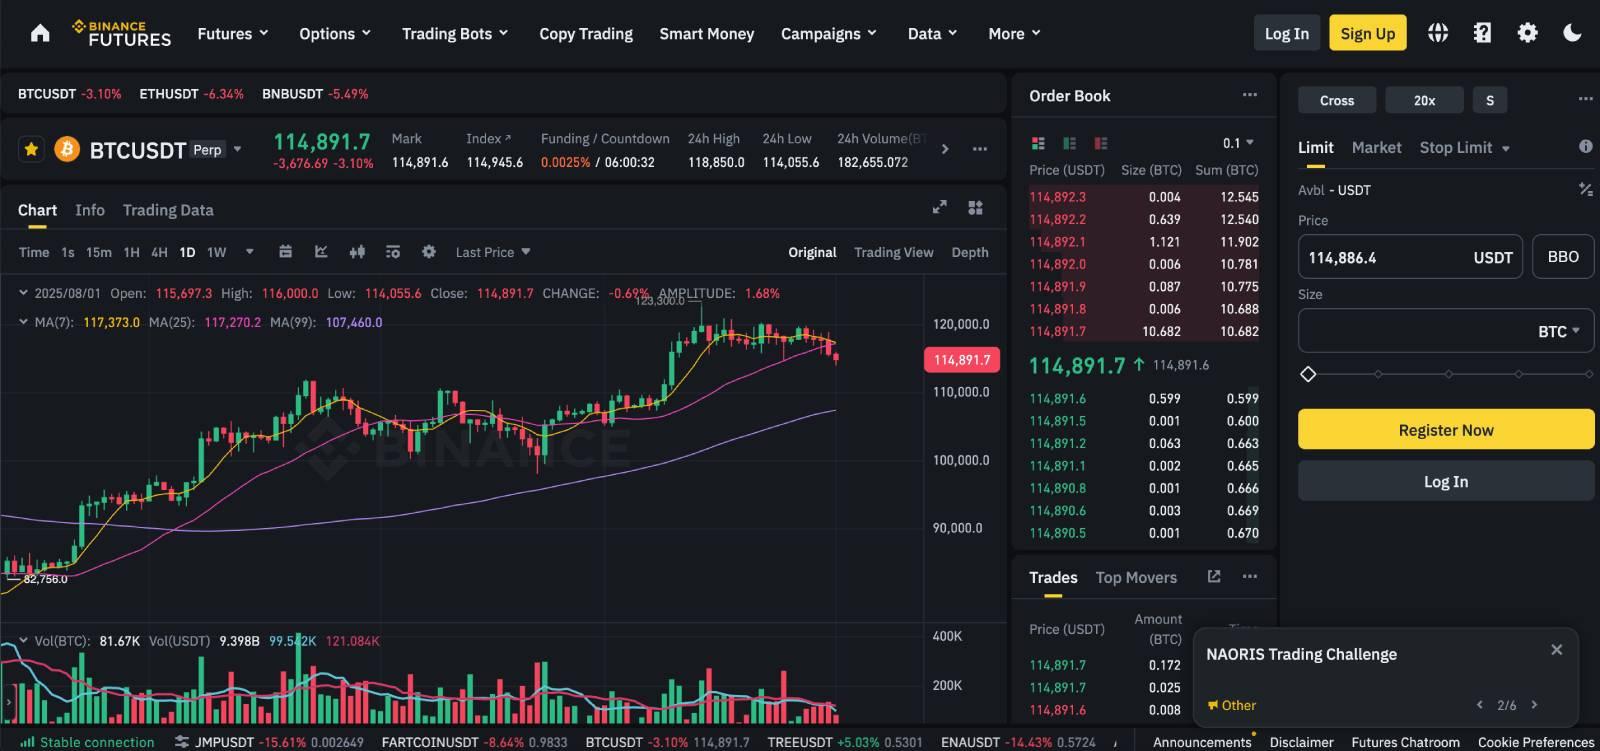The image size is (1600, 751).
Task: Open settings gear in top bar
Action: pyautogui.click(x=1527, y=33)
